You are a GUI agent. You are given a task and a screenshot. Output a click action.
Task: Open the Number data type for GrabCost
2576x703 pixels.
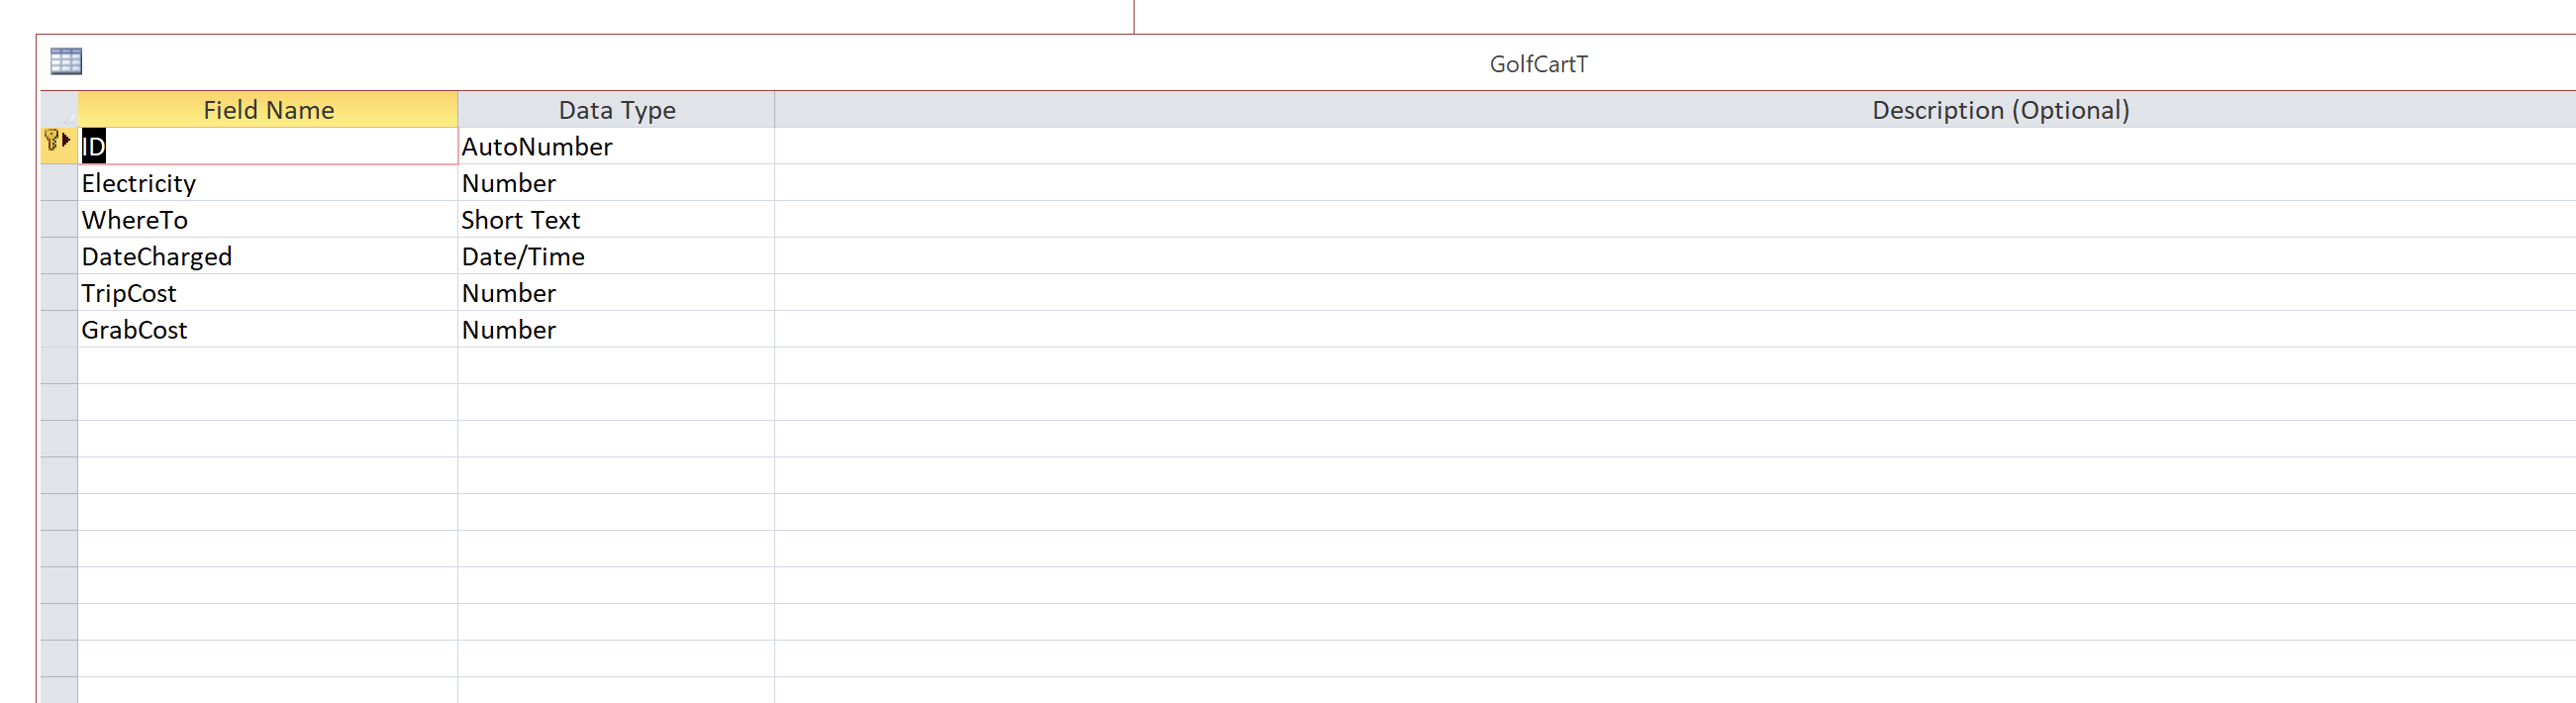point(616,330)
